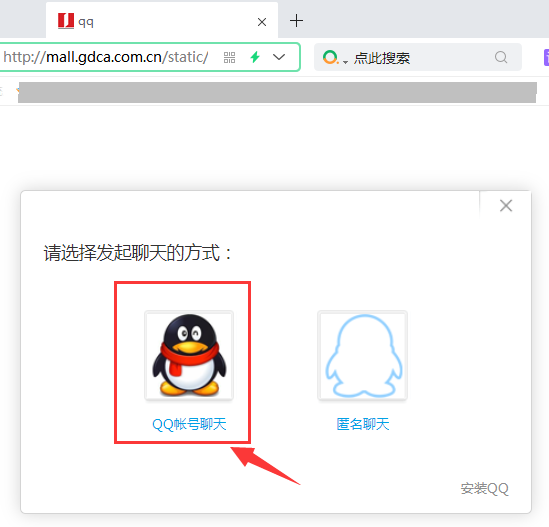Click the QR code icon in address bar

pos(229,57)
